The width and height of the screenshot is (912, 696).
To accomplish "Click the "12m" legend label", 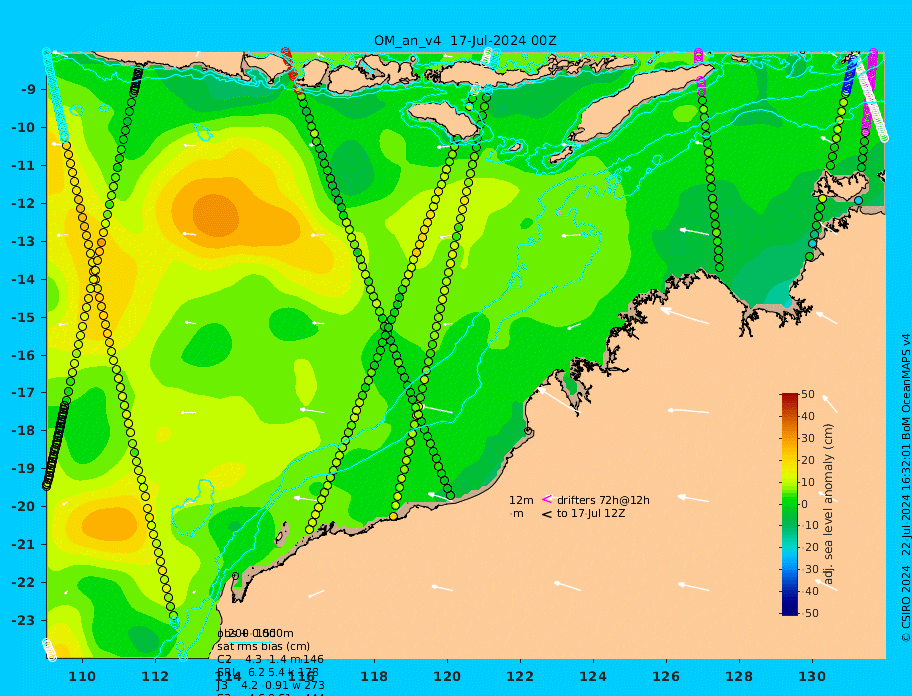I will tap(521, 500).
